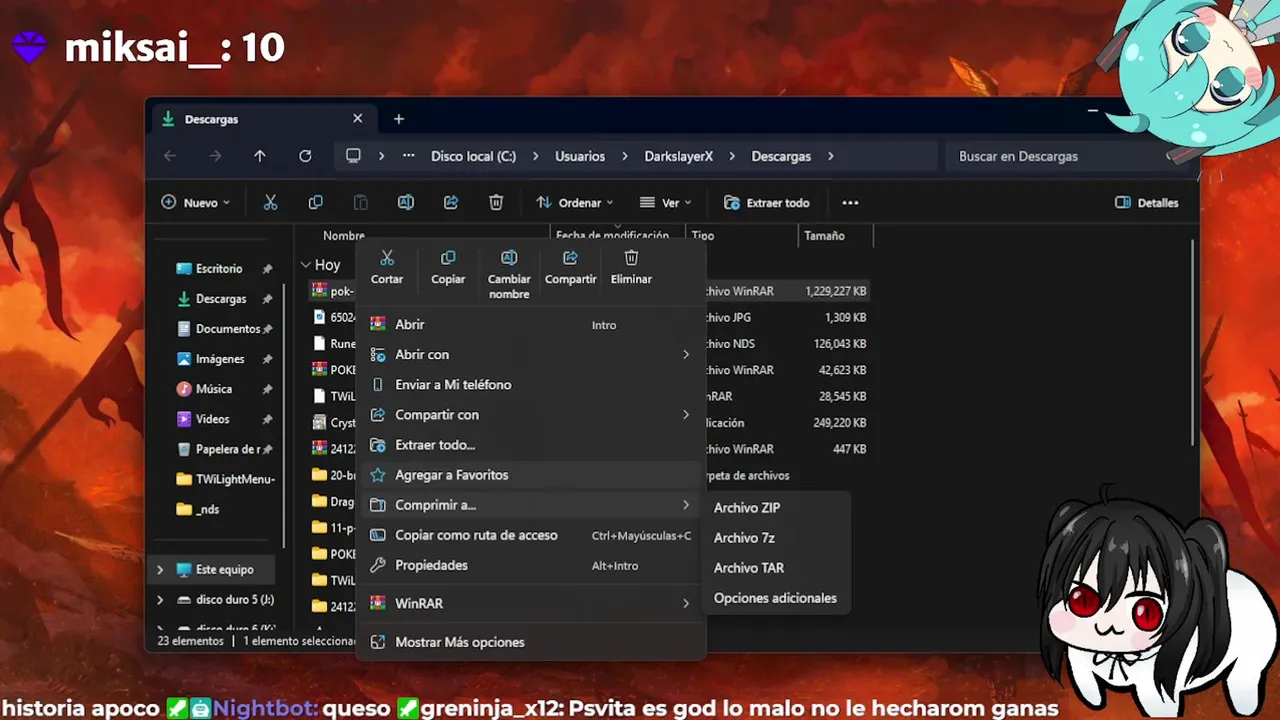Expand the WinRAR submenu arrow
The height and width of the screenshot is (720, 1280).
pyautogui.click(x=686, y=604)
